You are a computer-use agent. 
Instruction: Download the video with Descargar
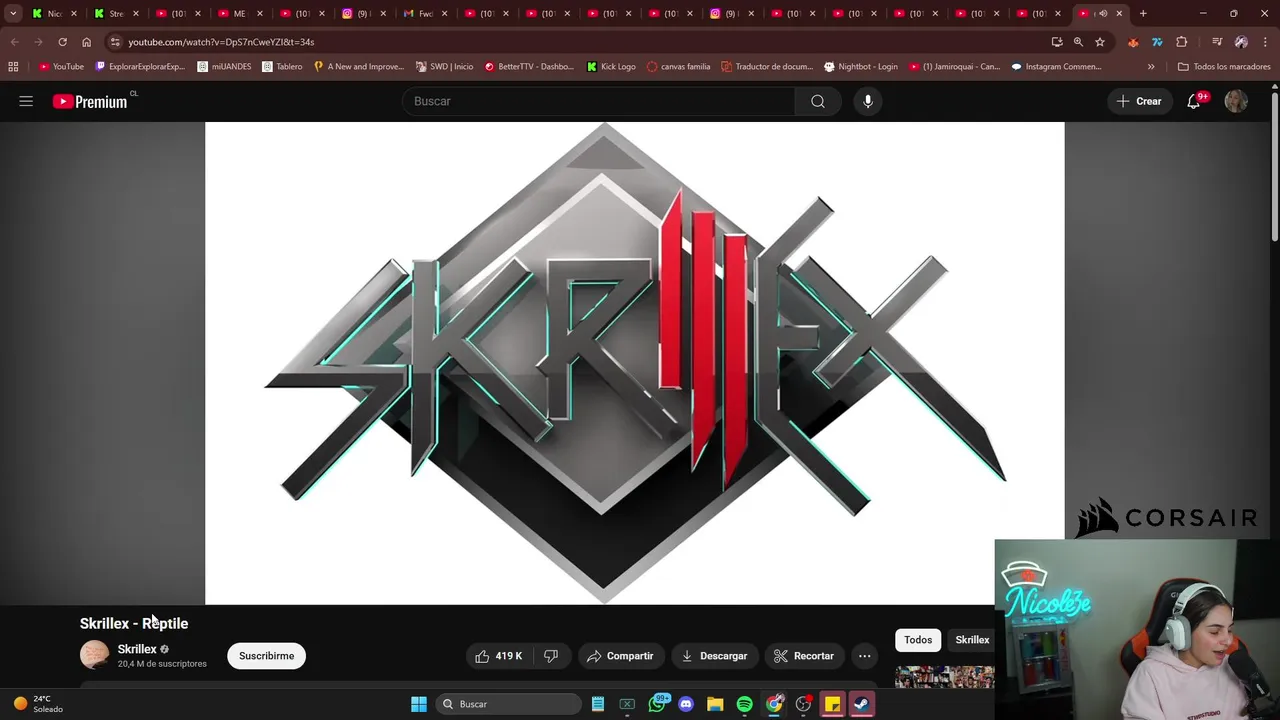click(714, 656)
